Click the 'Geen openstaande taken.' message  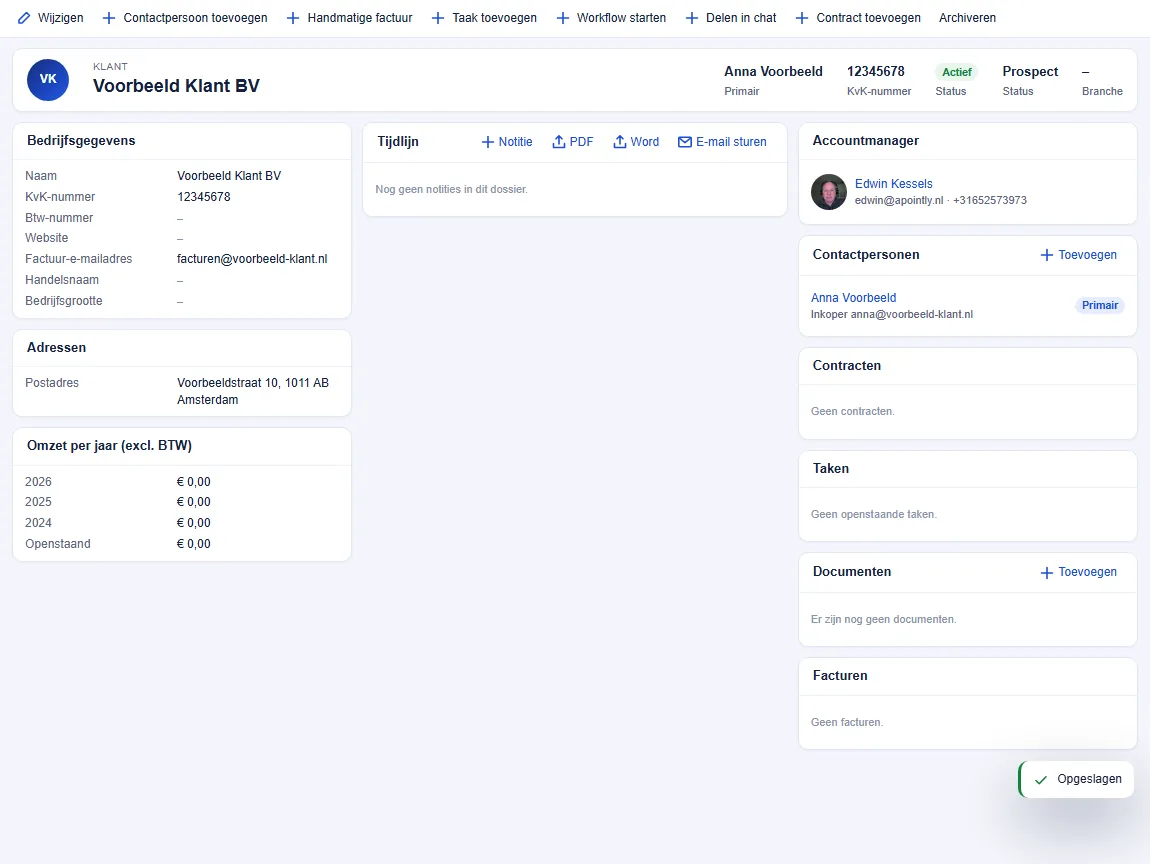pos(874,514)
